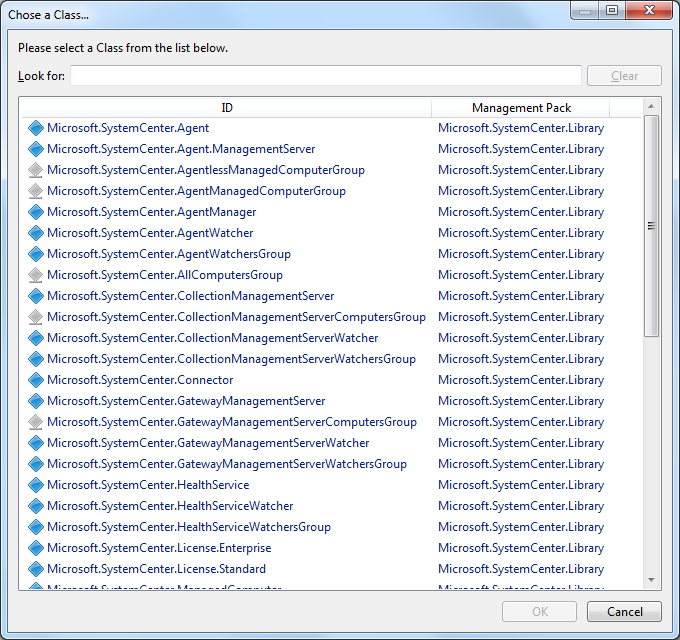Select Microsoft.SystemCenter.AgentManager class name
The height and width of the screenshot is (640, 680).
(152, 212)
